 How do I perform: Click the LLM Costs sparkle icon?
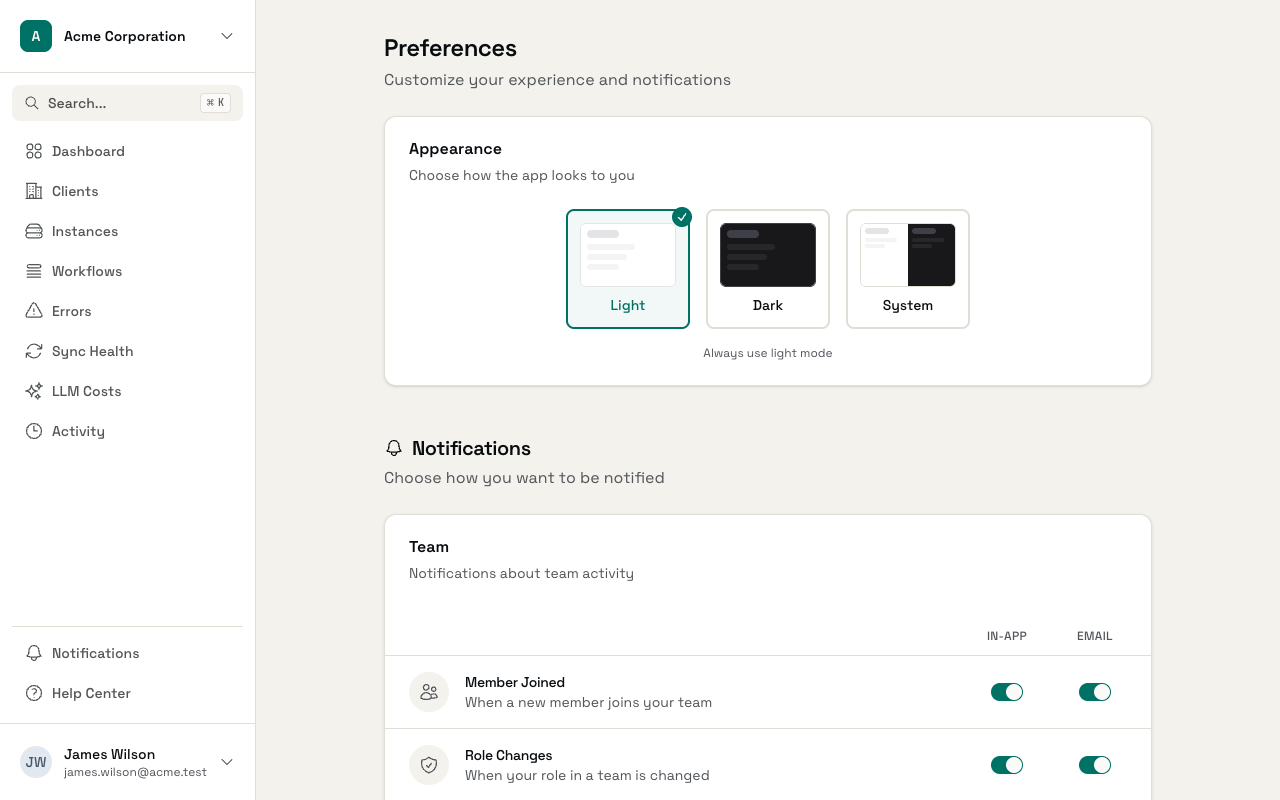pos(34,391)
